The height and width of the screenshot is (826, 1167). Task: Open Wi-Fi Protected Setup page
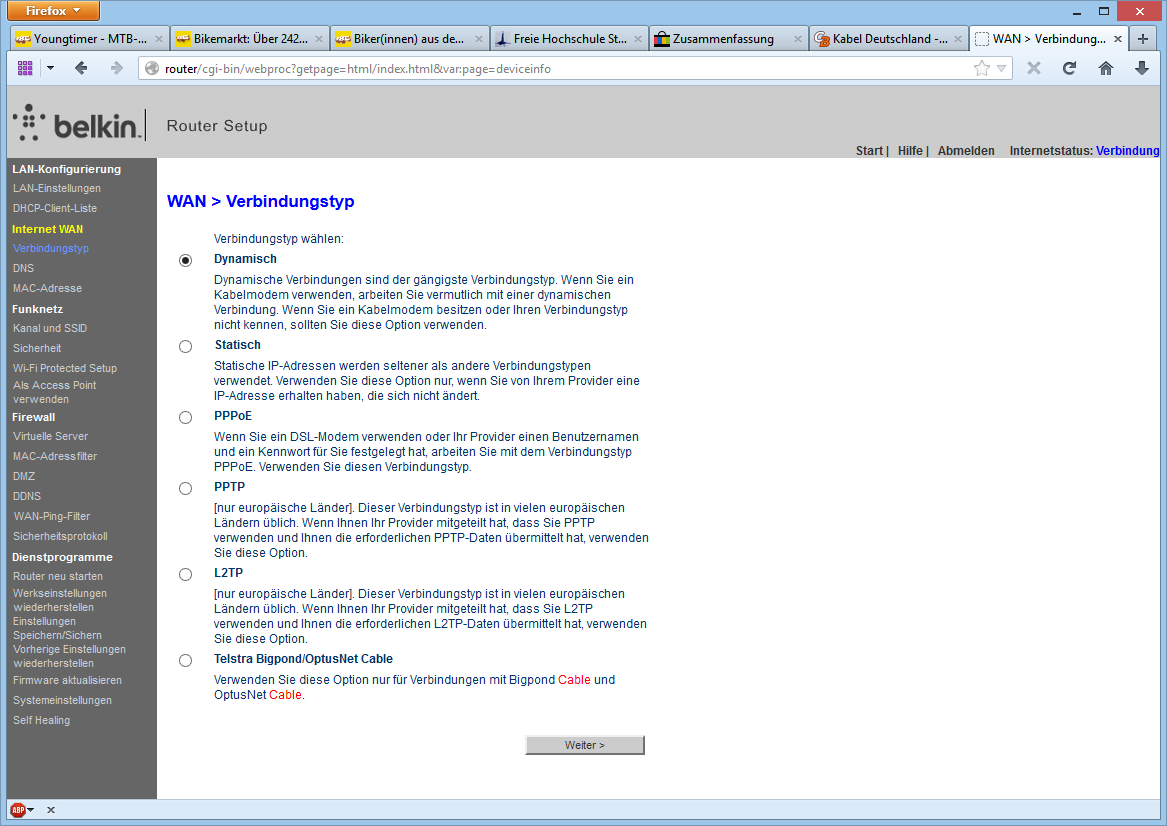pyautogui.click(x=65, y=368)
